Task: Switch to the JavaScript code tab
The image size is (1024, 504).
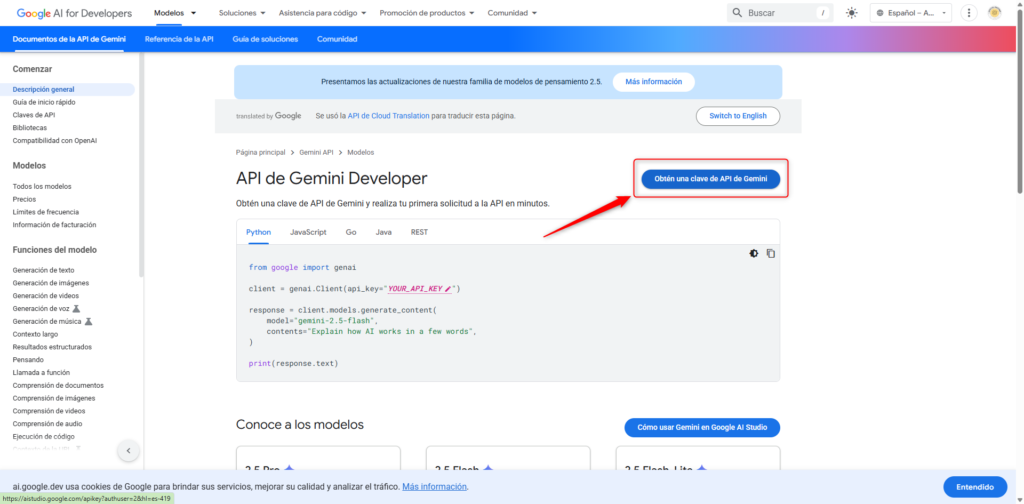Action: click(x=308, y=232)
